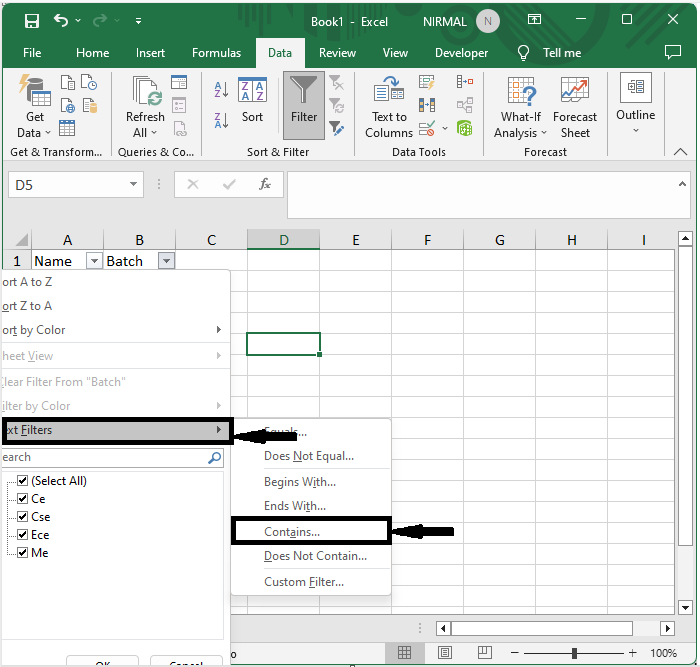Uncheck the (Select All) checkbox
This screenshot has width=700, height=667.
click(22, 480)
